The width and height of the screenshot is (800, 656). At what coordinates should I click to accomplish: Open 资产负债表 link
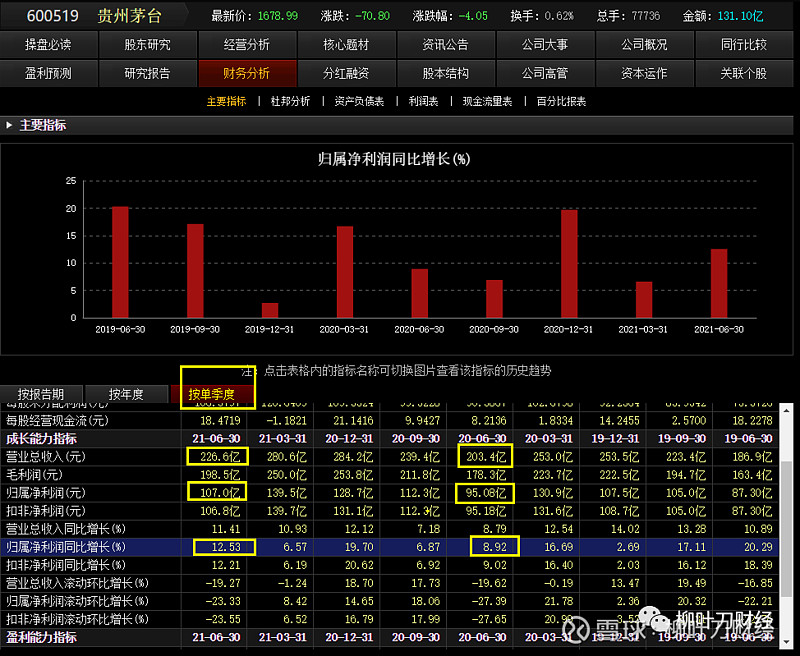tap(359, 102)
